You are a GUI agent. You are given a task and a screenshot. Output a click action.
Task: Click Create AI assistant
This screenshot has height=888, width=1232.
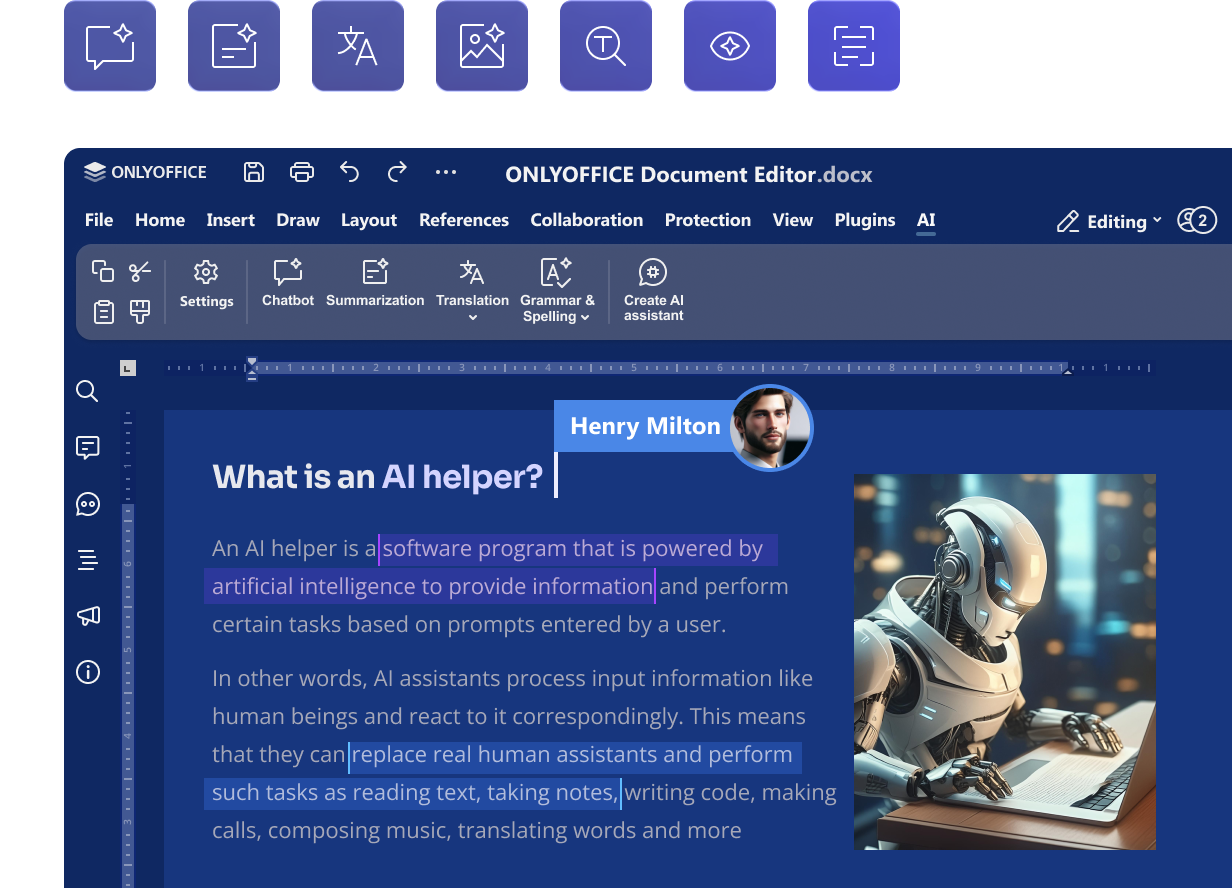coord(654,290)
